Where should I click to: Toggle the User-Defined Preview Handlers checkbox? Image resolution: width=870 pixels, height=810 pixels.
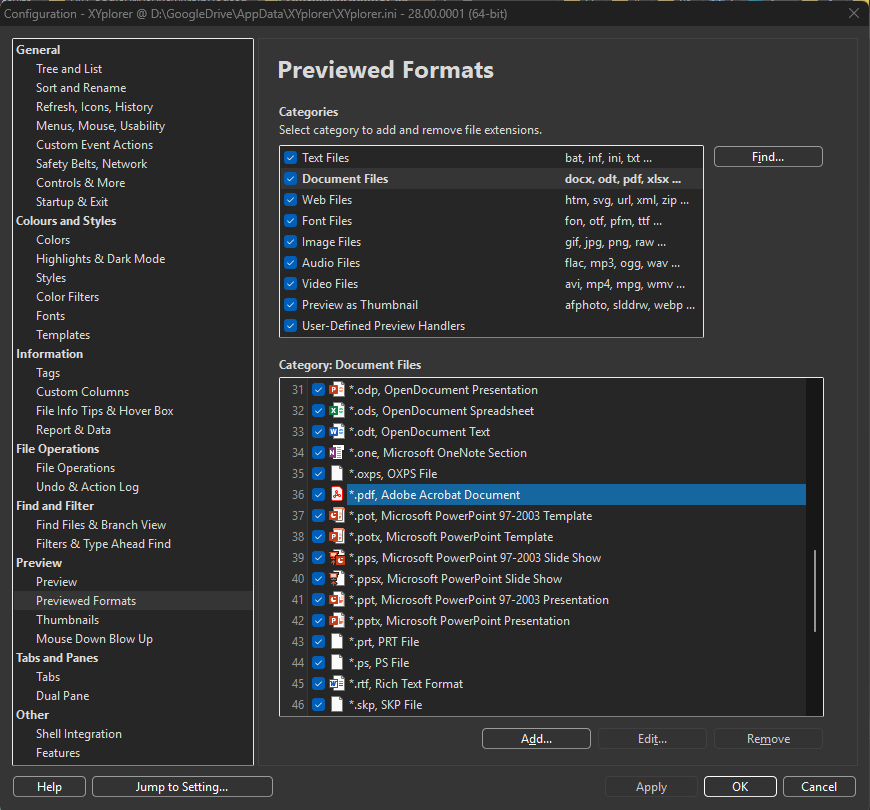coord(291,326)
